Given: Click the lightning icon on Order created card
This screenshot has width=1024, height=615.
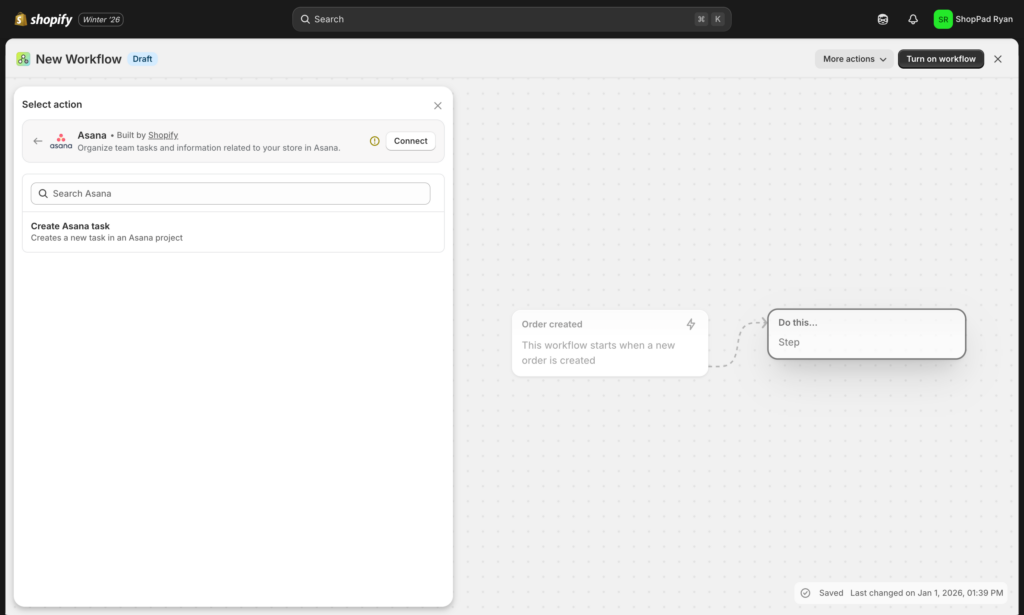Looking at the screenshot, I should pyautogui.click(x=690, y=324).
